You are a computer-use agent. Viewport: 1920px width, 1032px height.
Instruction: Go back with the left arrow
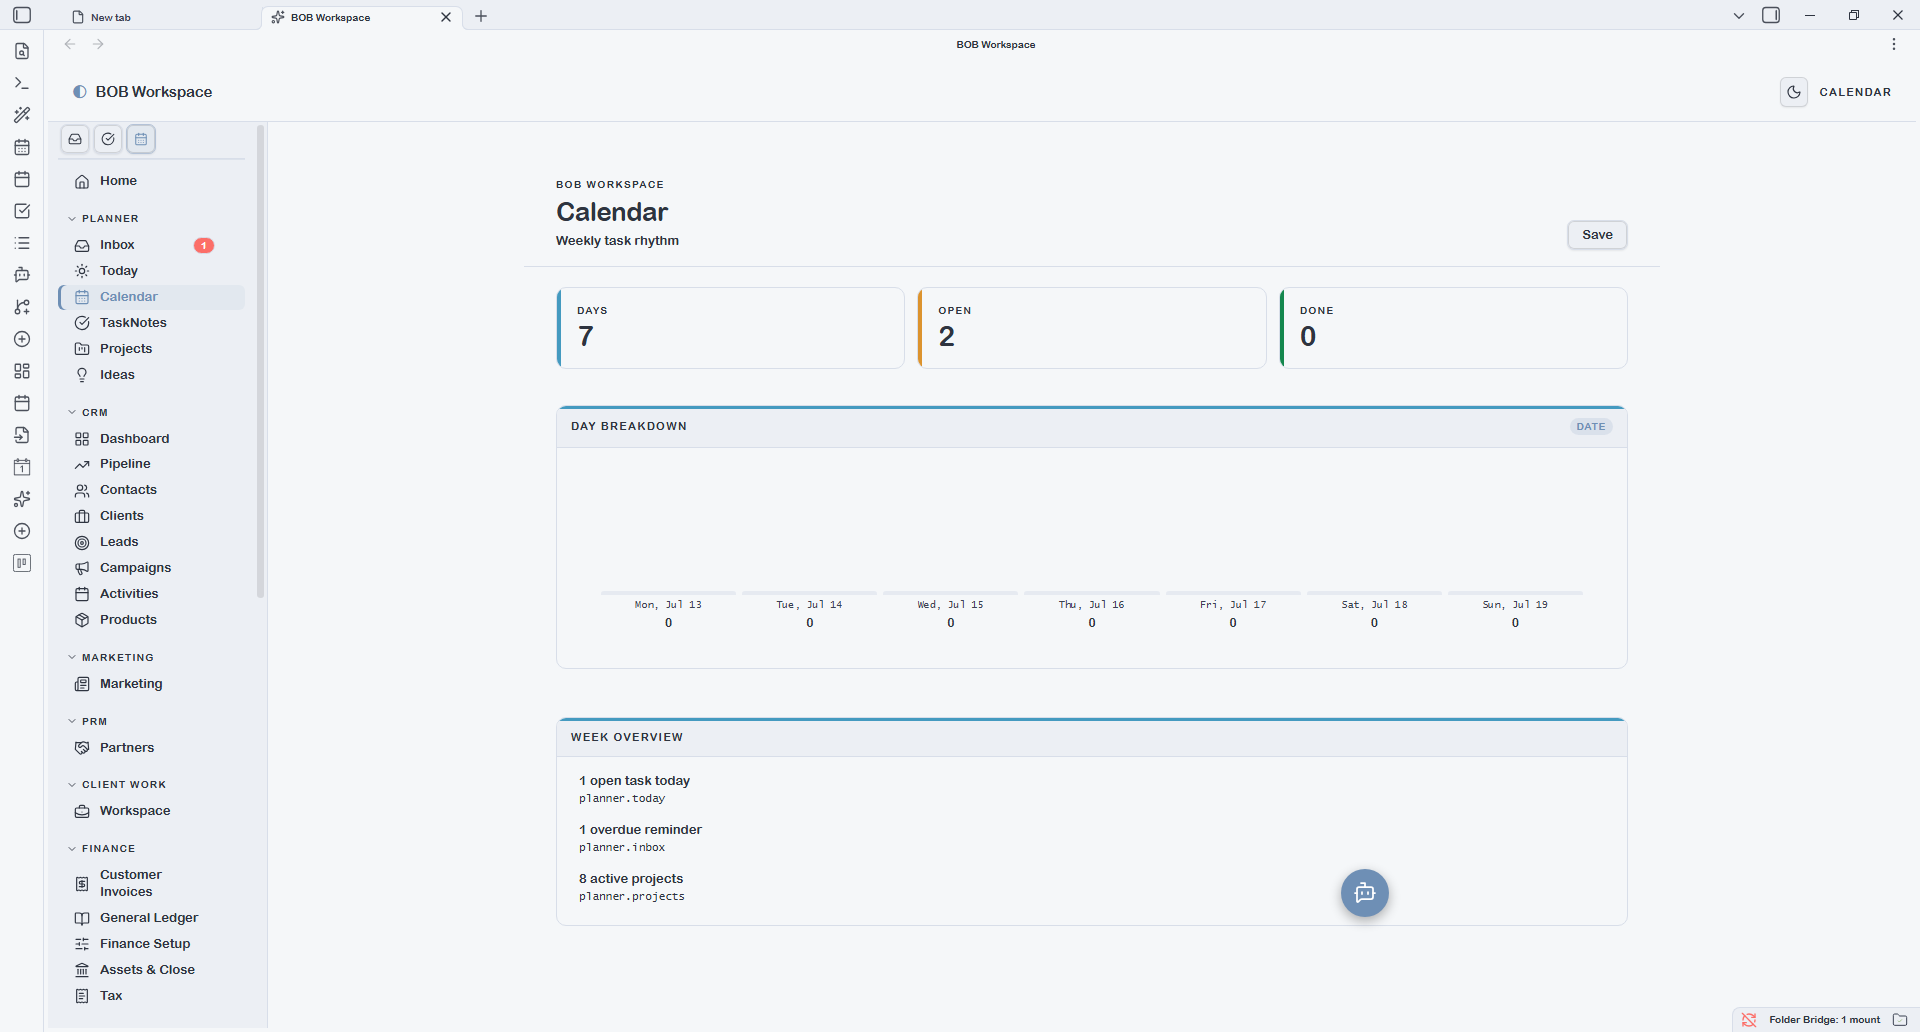pos(70,44)
